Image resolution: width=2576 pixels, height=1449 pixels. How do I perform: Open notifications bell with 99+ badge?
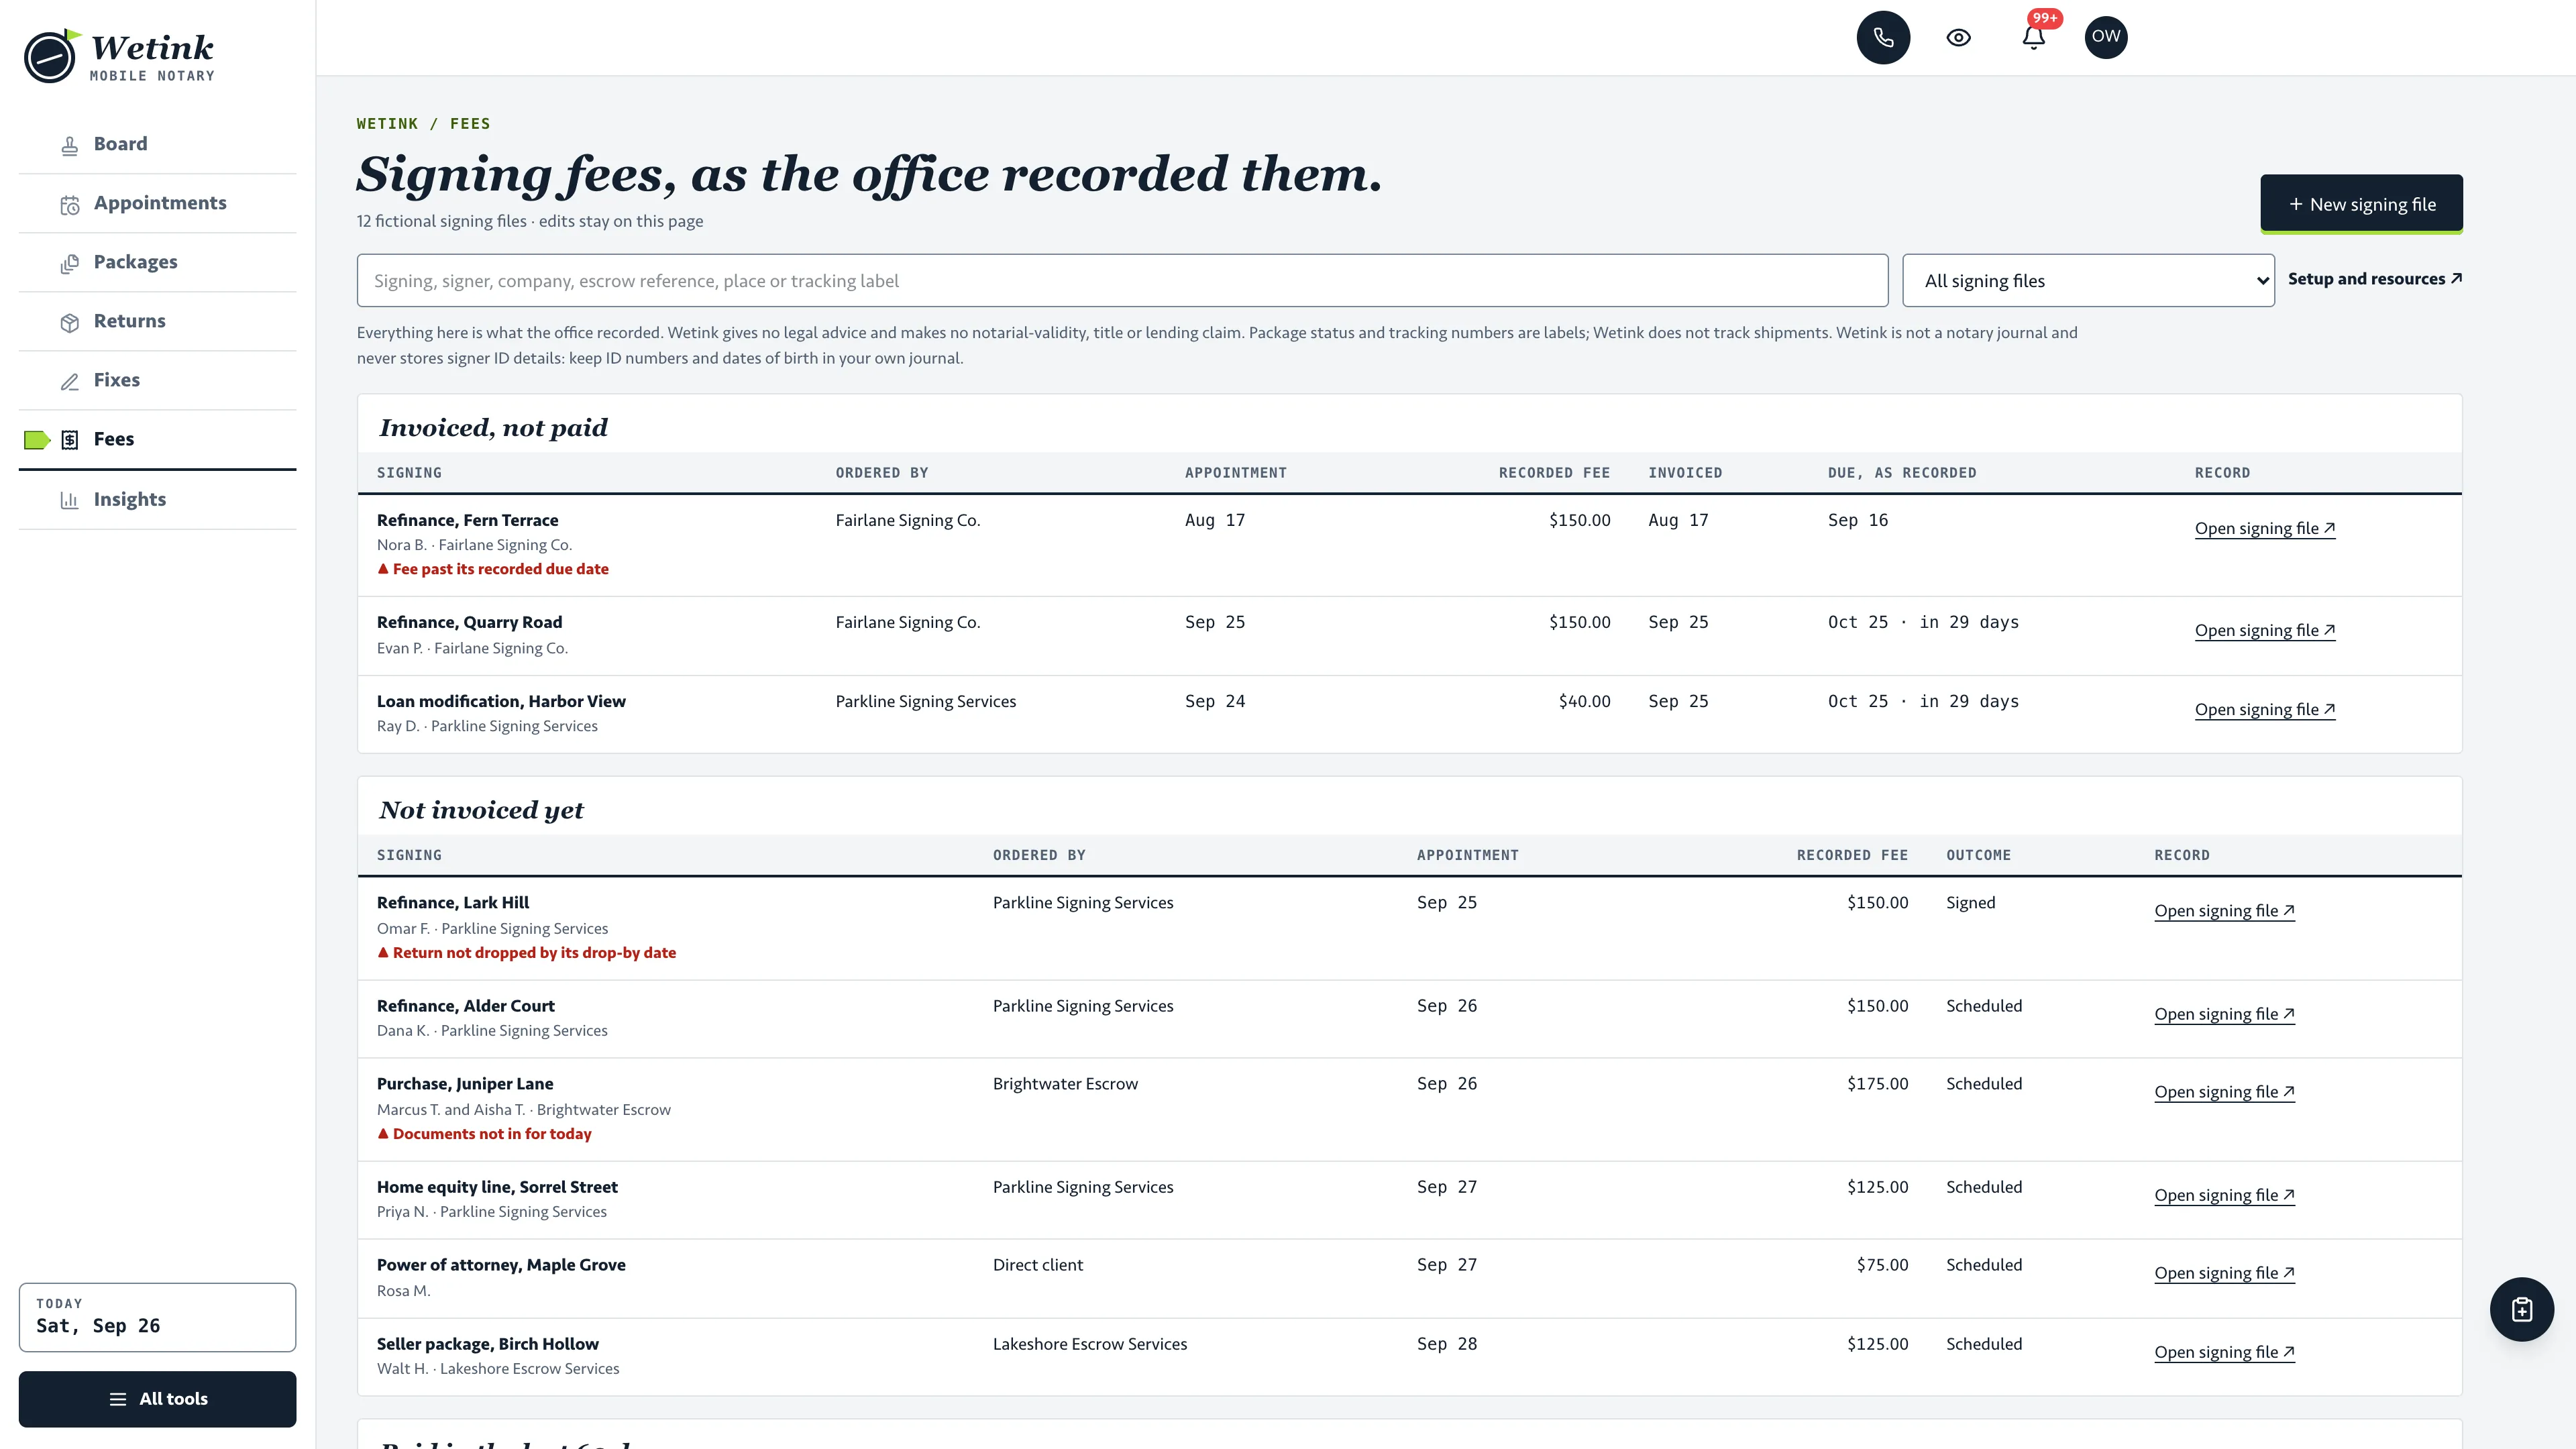pos(2033,37)
